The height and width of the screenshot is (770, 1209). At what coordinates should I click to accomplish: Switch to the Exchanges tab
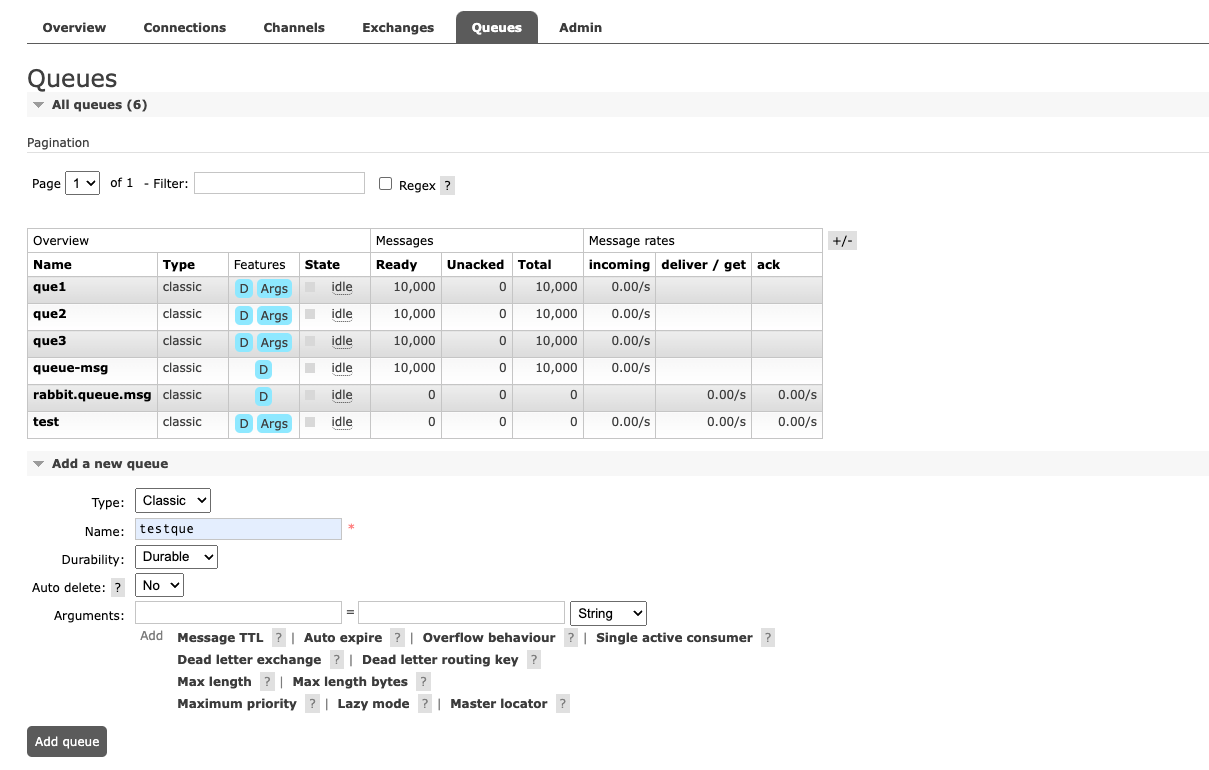tap(398, 28)
